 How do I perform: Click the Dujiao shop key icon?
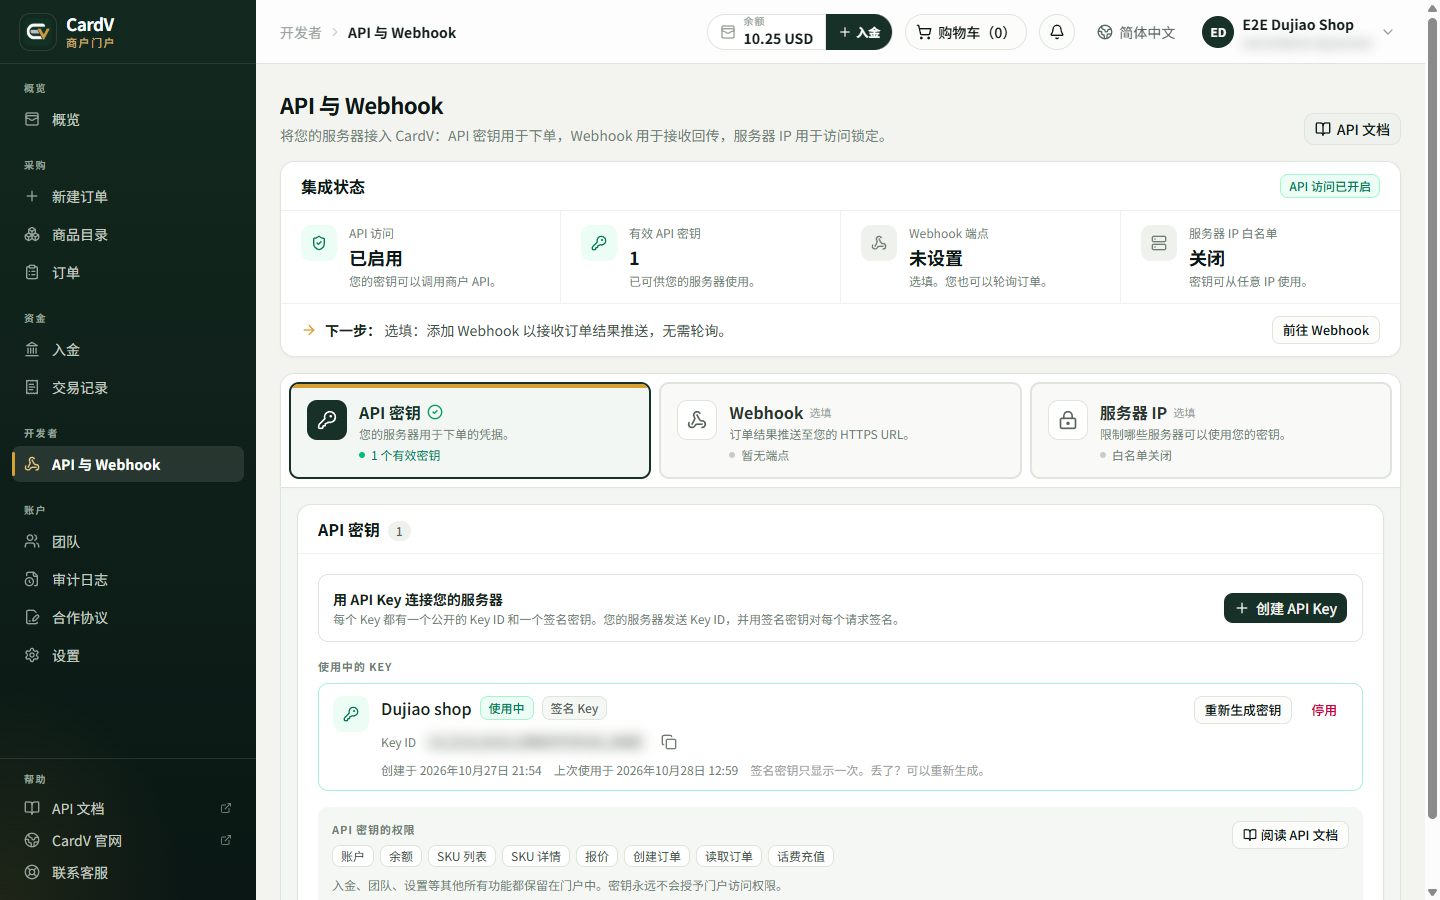click(351, 714)
